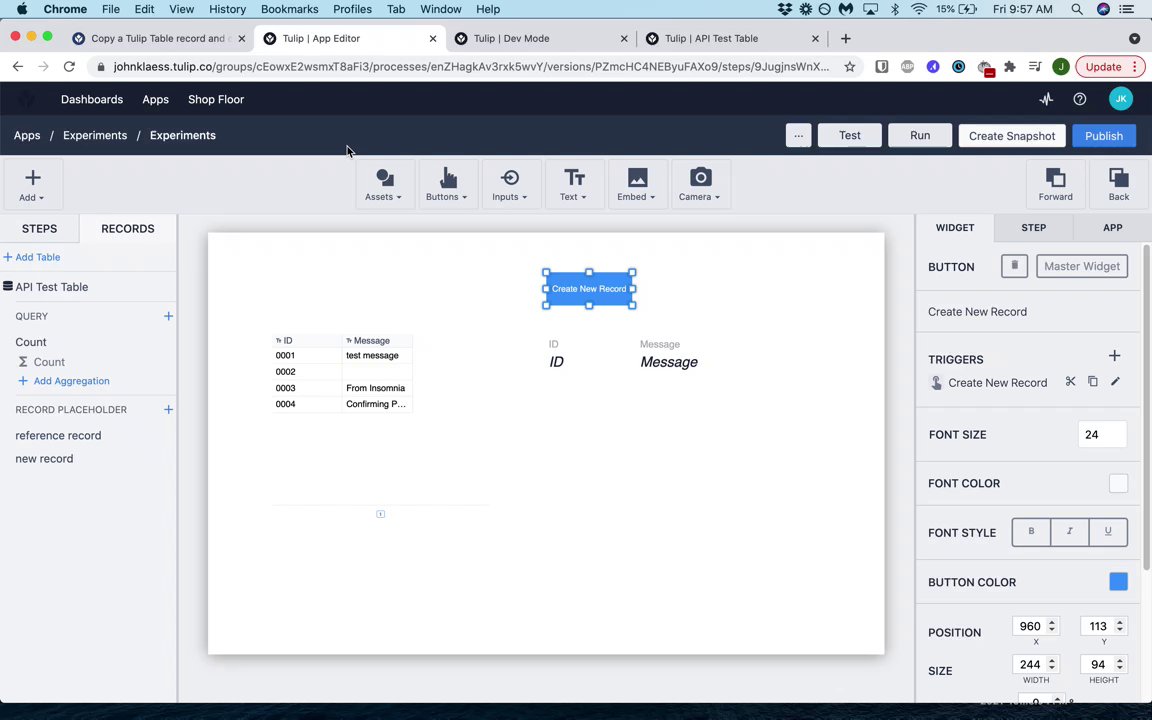The height and width of the screenshot is (720, 1152).
Task: Go back in browser history
Action: coord(18,67)
